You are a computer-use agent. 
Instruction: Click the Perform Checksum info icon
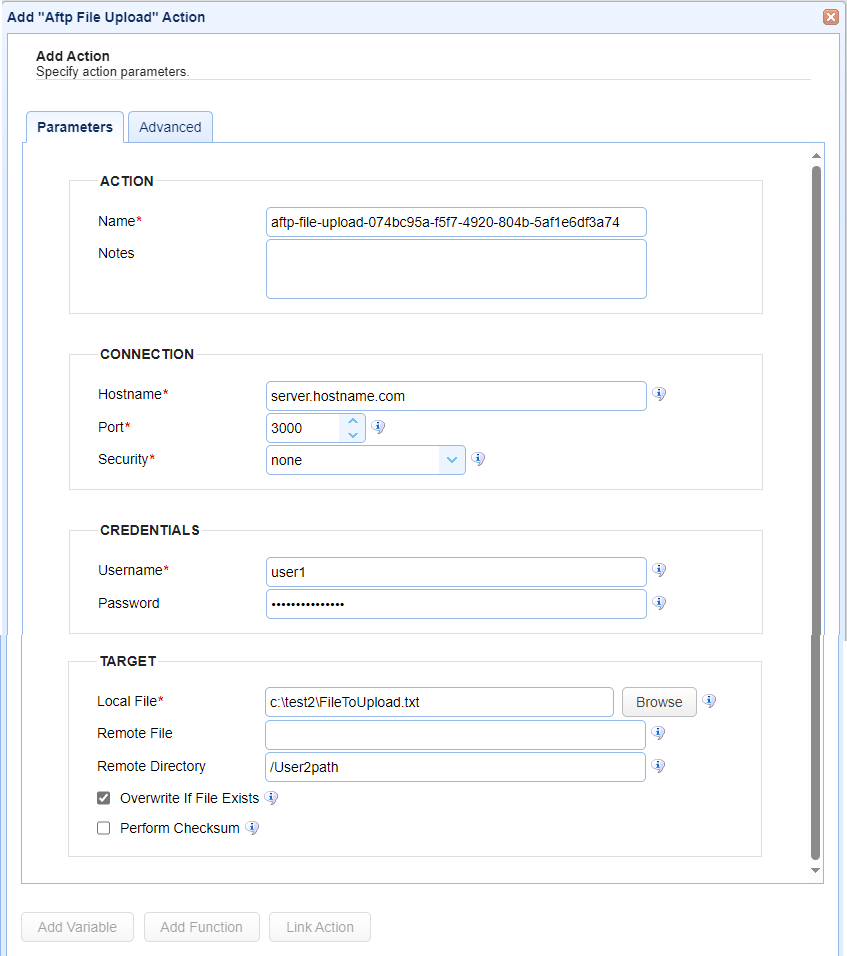[252, 828]
